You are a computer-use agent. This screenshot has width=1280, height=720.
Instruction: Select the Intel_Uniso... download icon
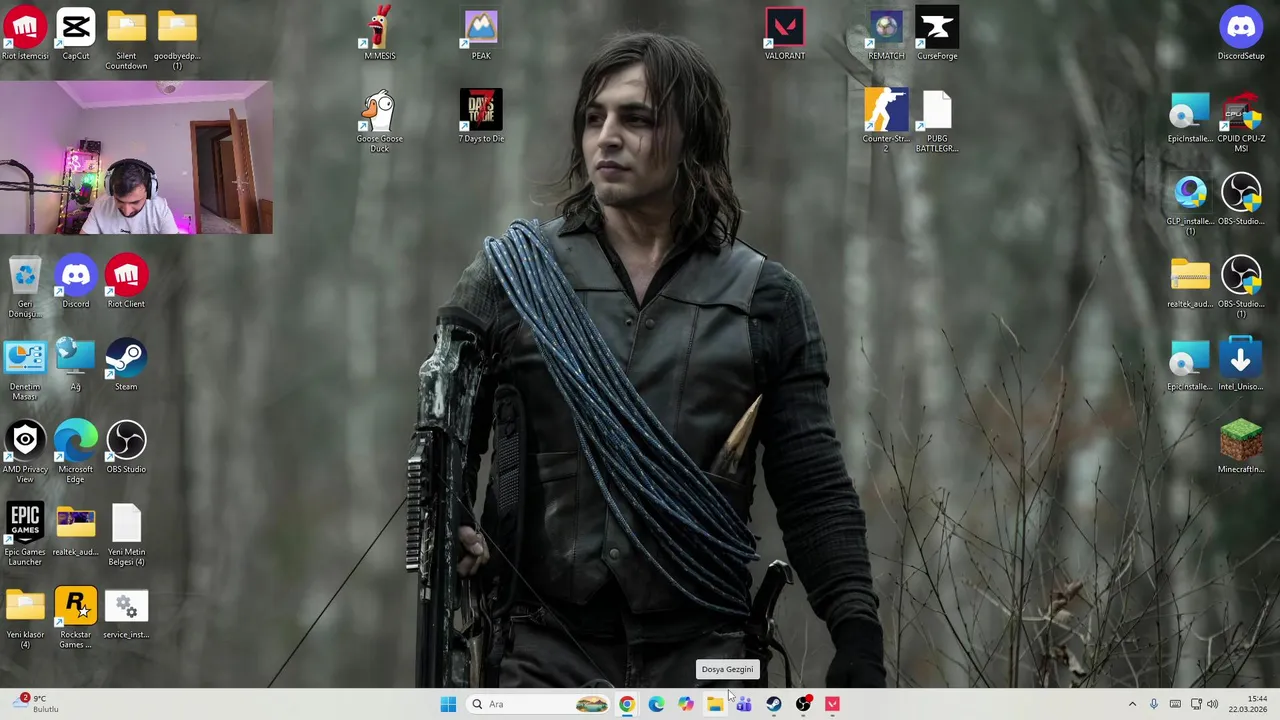[1241, 365]
